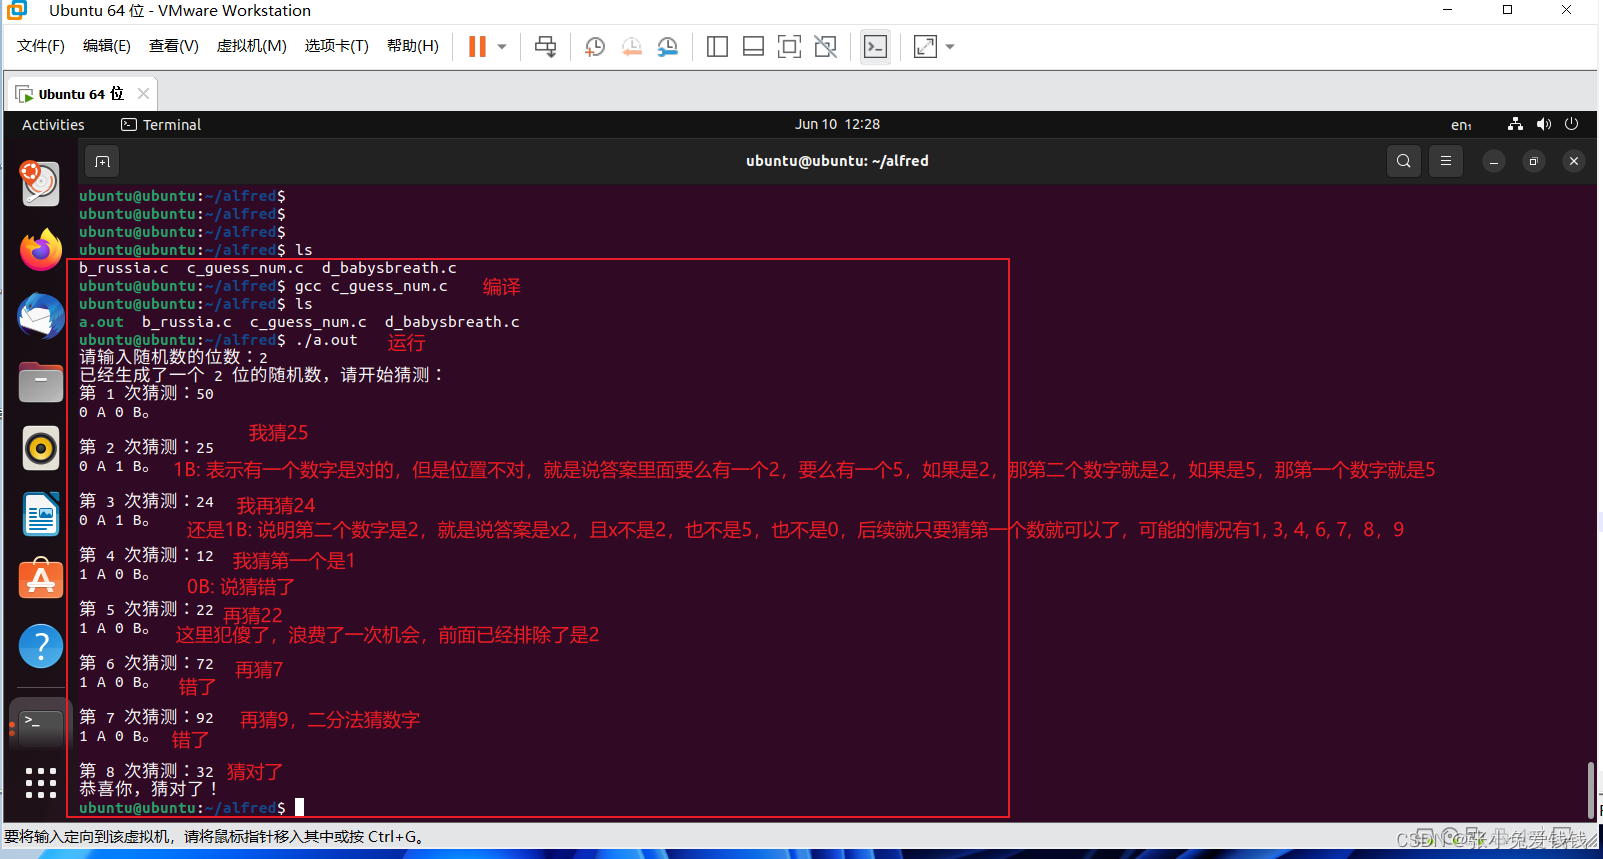Click the a.out file name in ls output
The image size is (1603, 859).
tap(101, 322)
